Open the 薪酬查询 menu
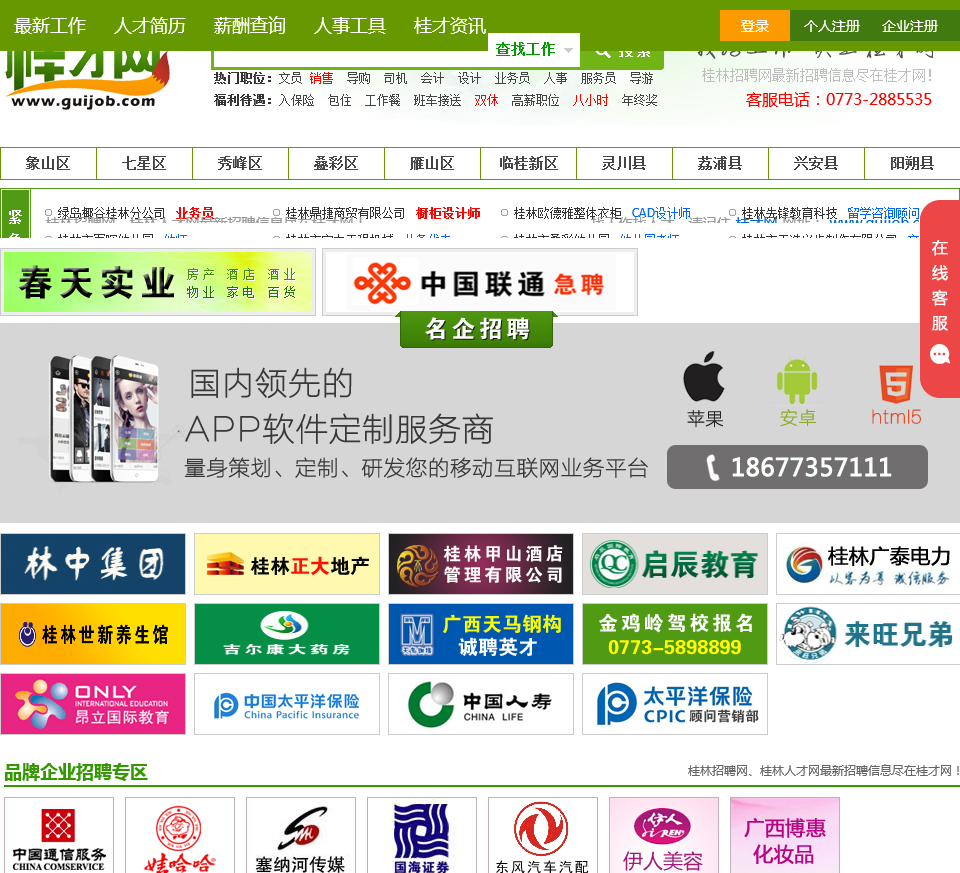The width and height of the screenshot is (960, 873). 250,26
